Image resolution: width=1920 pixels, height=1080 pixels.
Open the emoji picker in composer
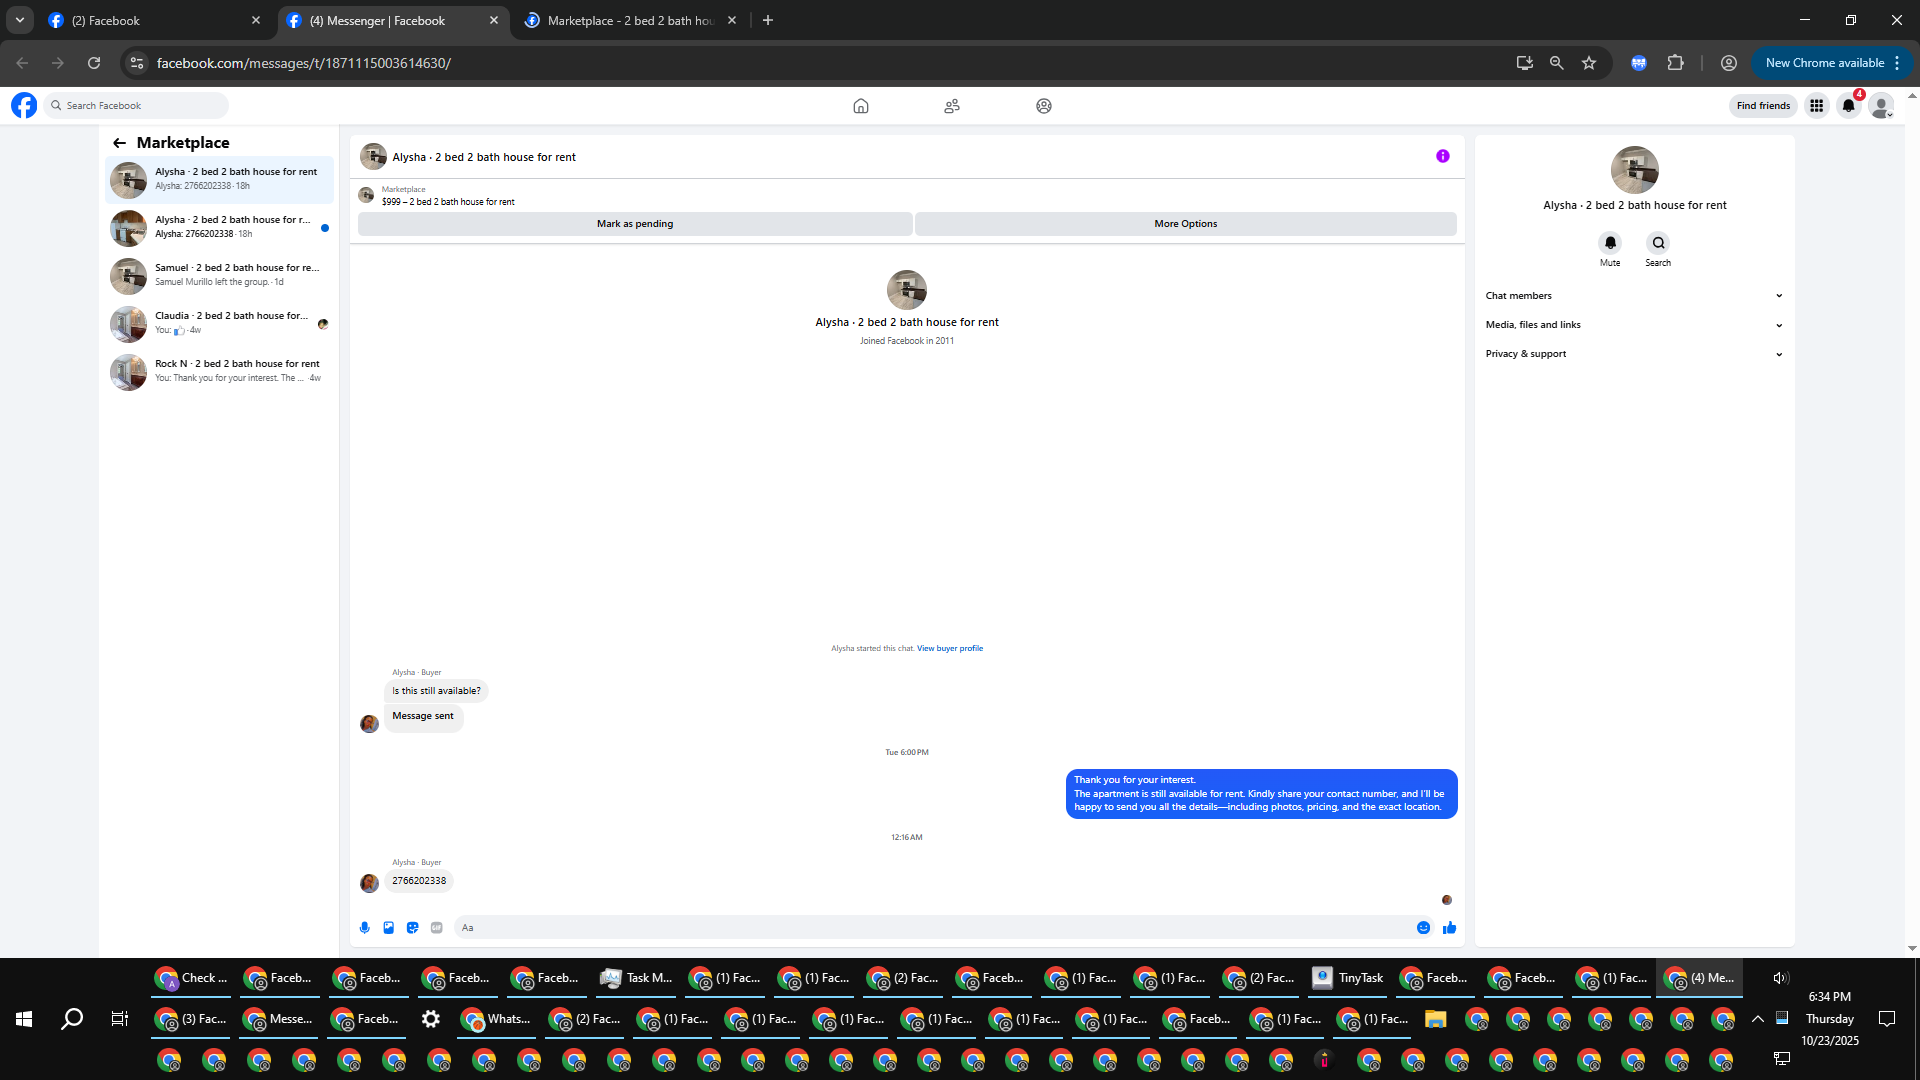point(1423,928)
